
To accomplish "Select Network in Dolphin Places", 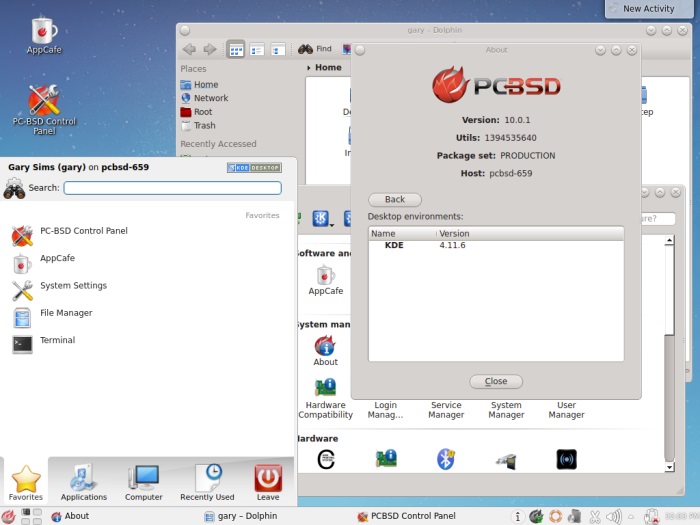I will [204, 98].
